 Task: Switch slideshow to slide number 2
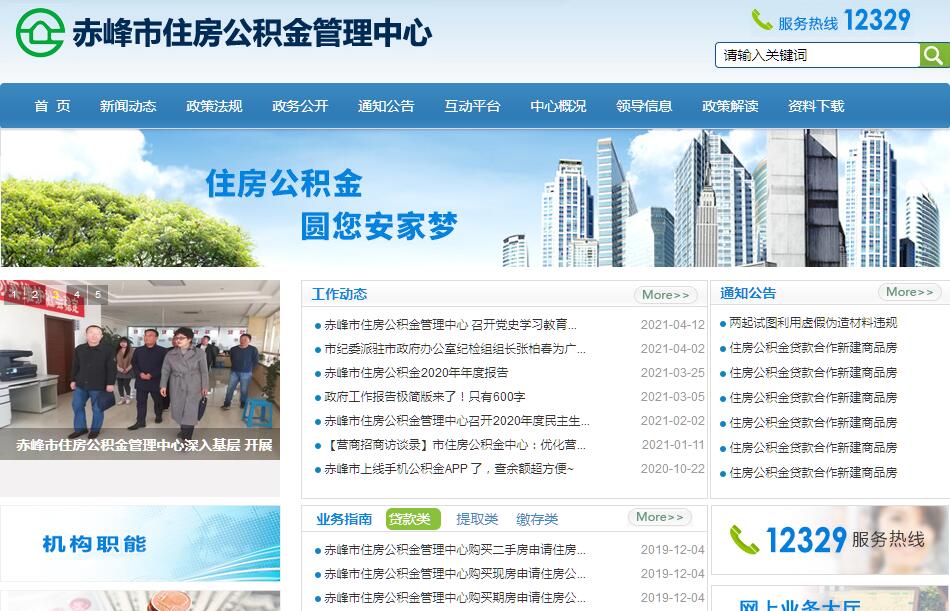tap(35, 295)
